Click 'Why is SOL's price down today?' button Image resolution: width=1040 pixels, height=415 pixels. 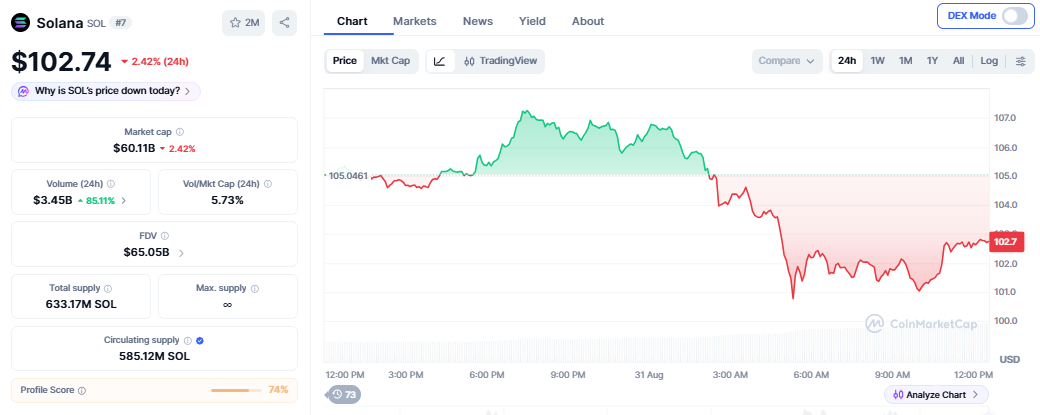(106, 91)
